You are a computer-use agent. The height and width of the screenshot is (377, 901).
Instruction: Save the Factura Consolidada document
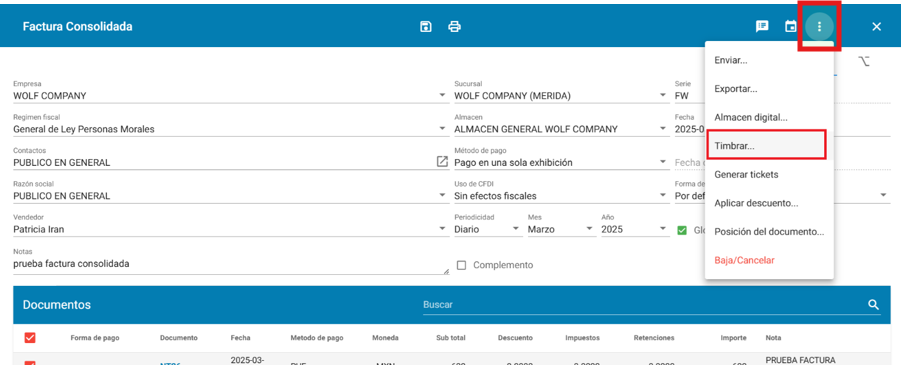(426, 26)
